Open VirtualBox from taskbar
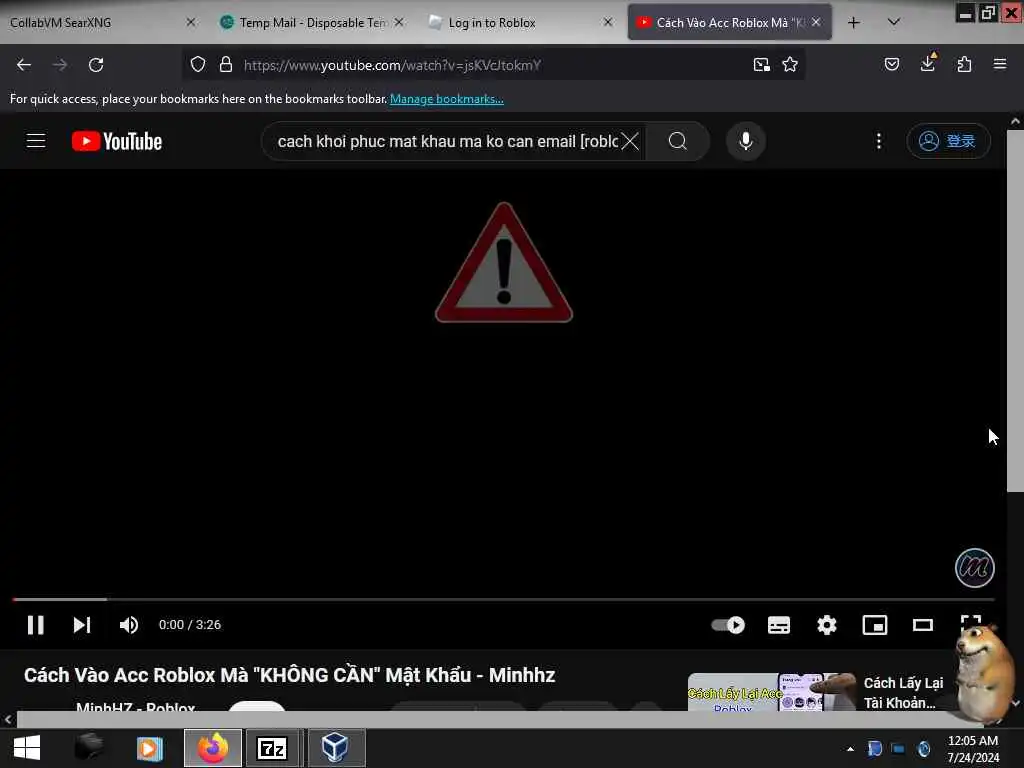 click(x=335, y=748)
